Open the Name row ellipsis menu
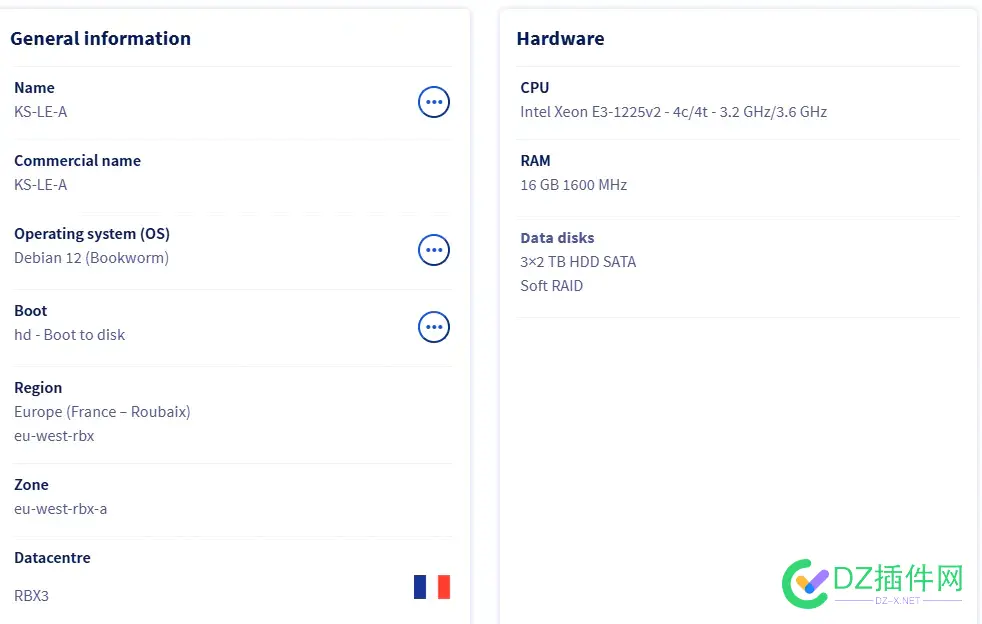The height and width of the screenshot is (624, 982). [433, 101]
